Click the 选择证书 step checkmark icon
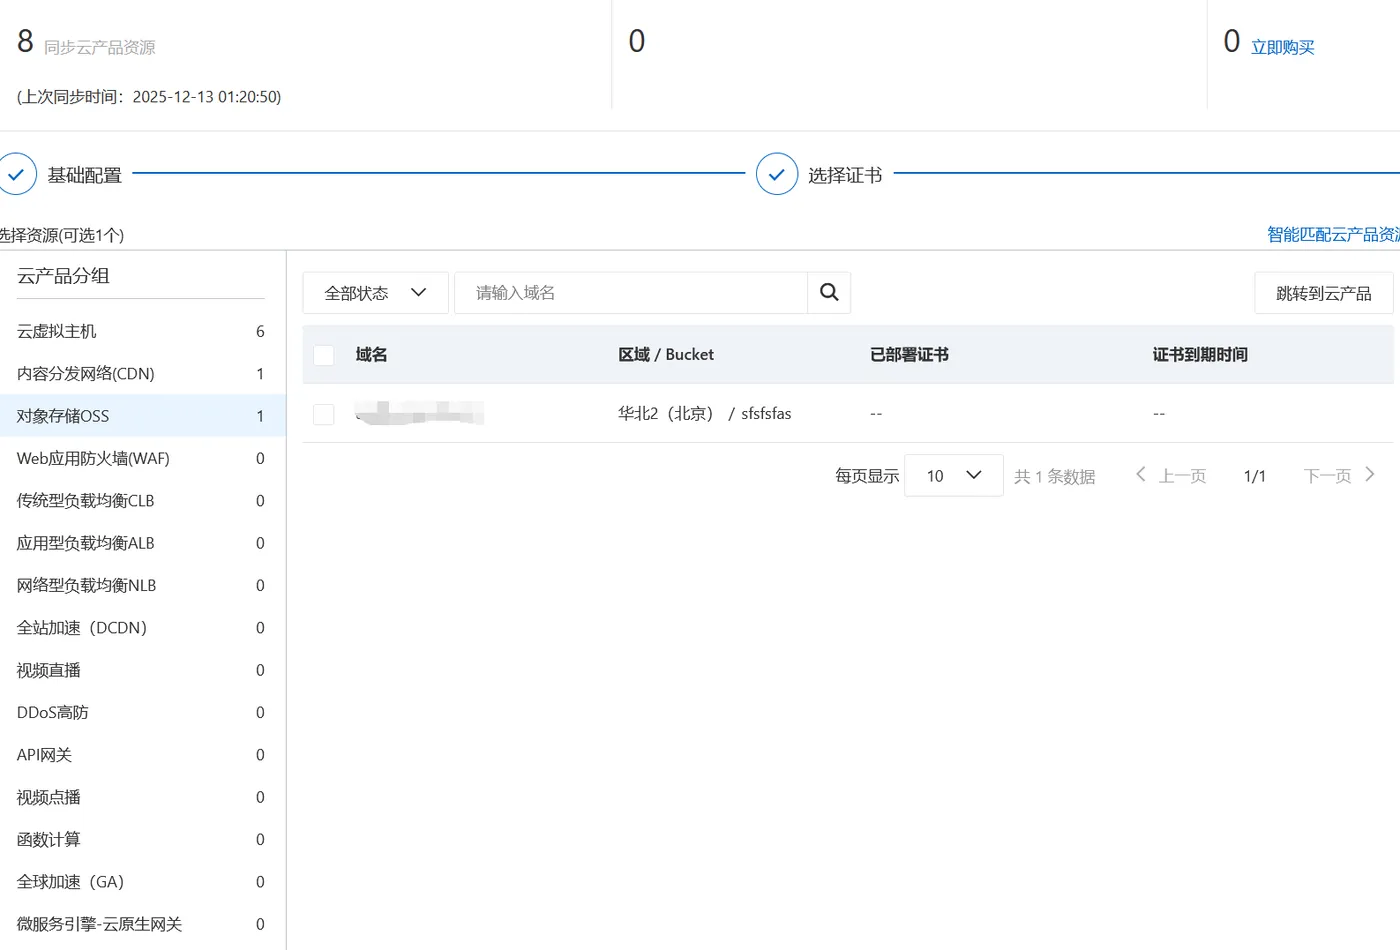Viewport: 1400px width, 950px height. [777, 174]
